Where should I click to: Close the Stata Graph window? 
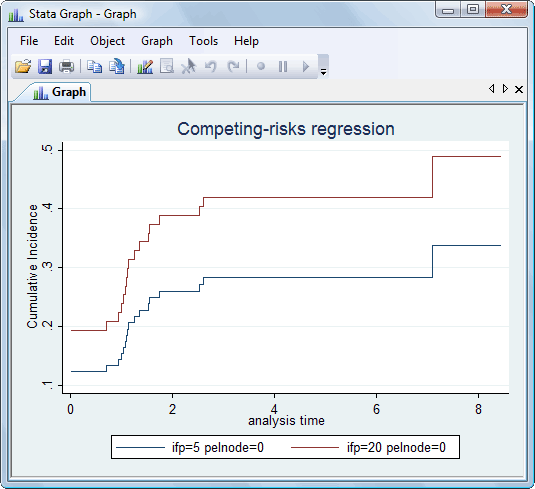pos(506,10)
